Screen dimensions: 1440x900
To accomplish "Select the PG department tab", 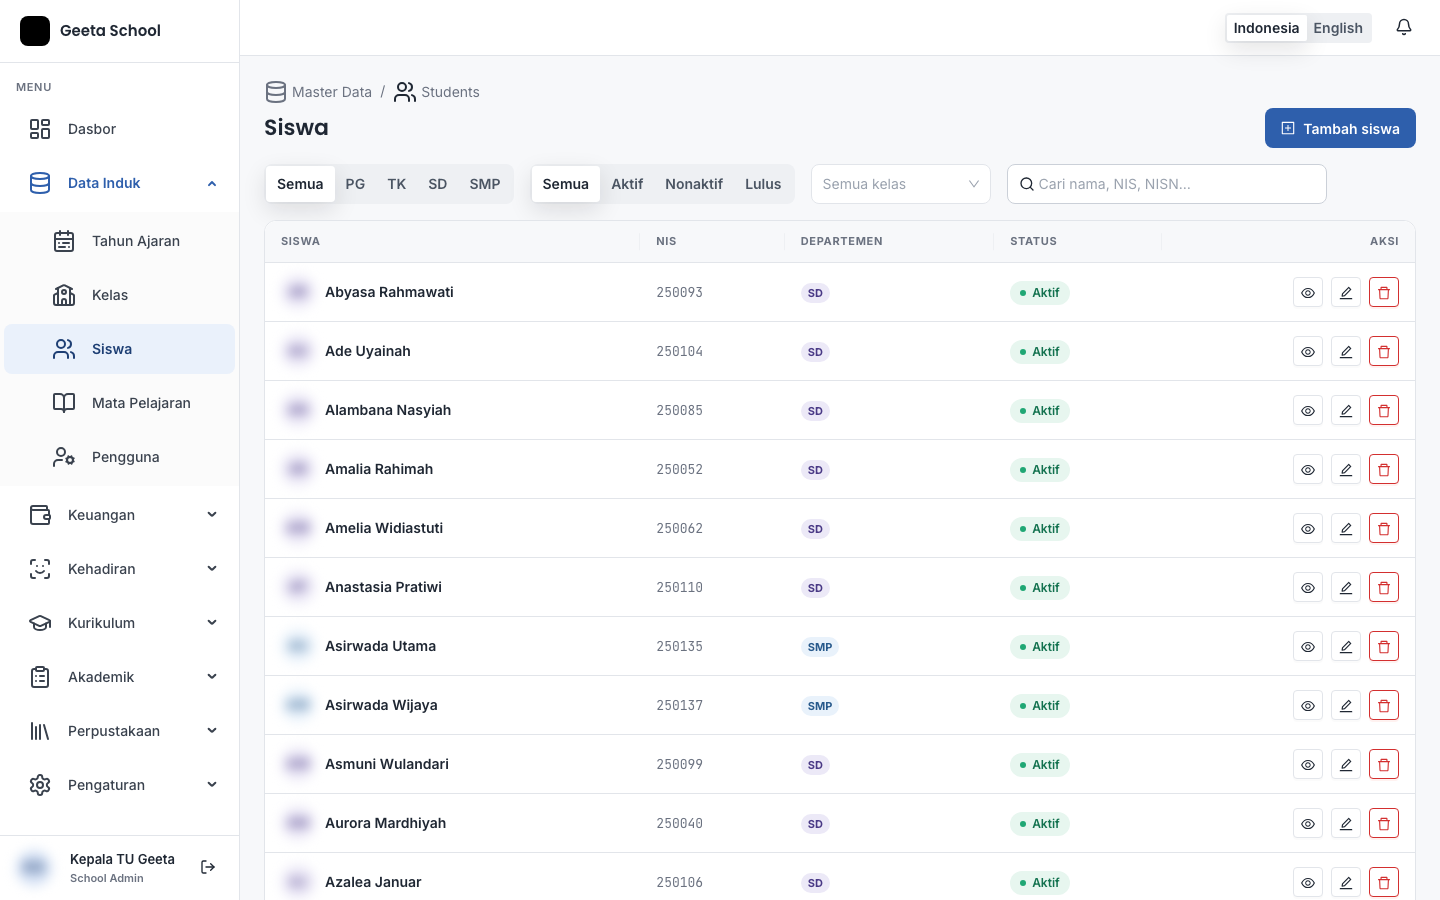I will pyautogui.click(x=355, y=184).
